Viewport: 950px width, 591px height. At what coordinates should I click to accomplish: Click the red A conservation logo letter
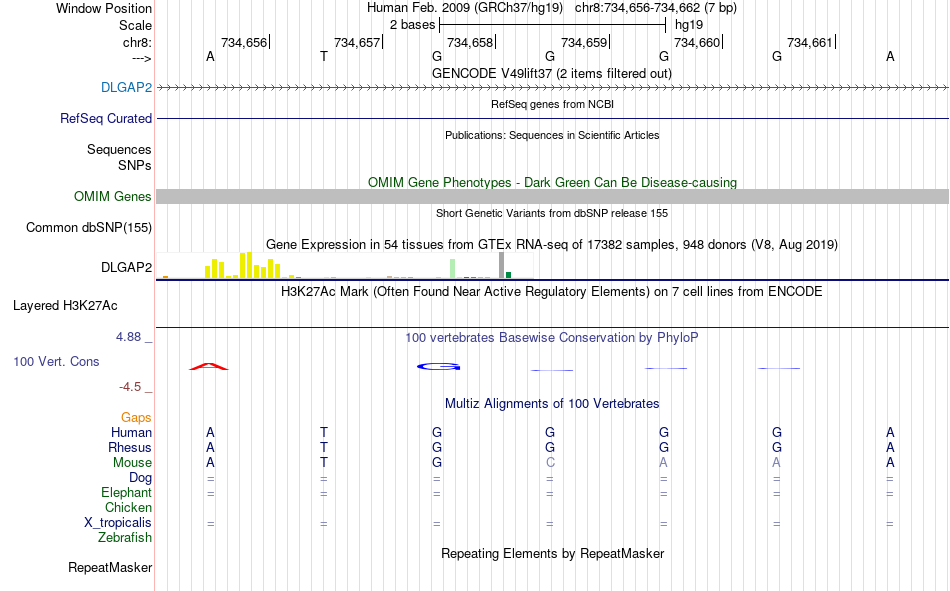click(x=209, y=366)
